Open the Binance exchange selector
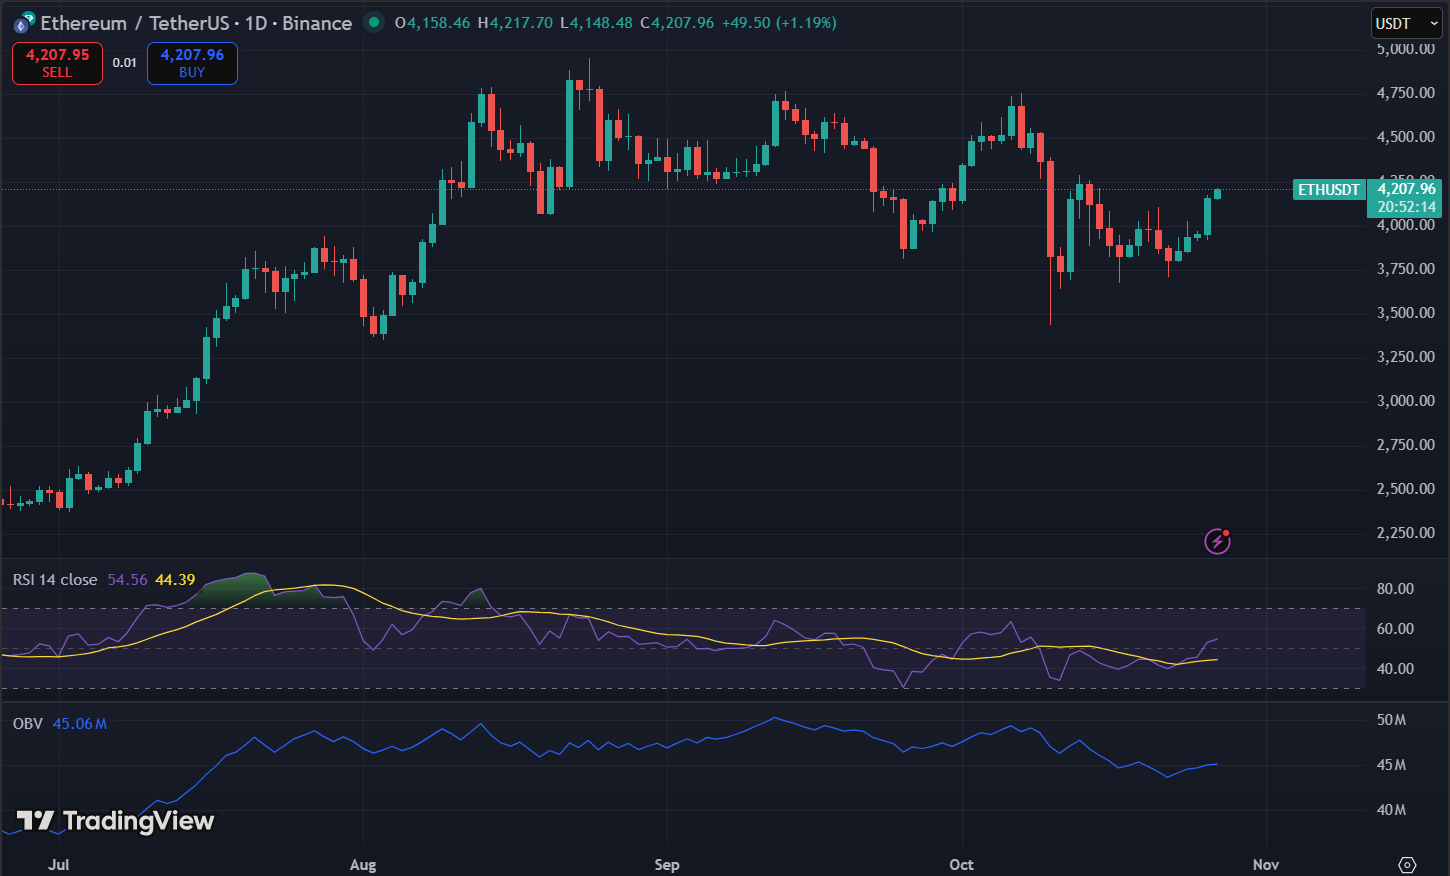 (317, 22)
